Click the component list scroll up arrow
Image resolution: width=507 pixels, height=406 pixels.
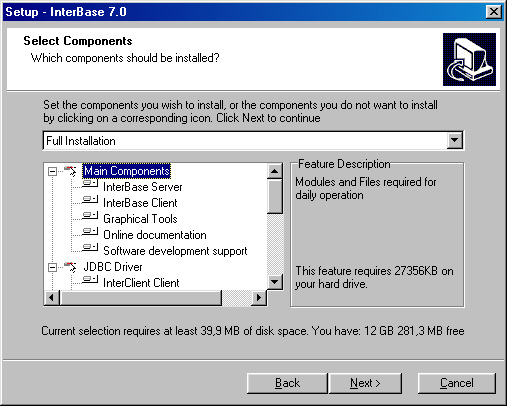tap(275, 171)
